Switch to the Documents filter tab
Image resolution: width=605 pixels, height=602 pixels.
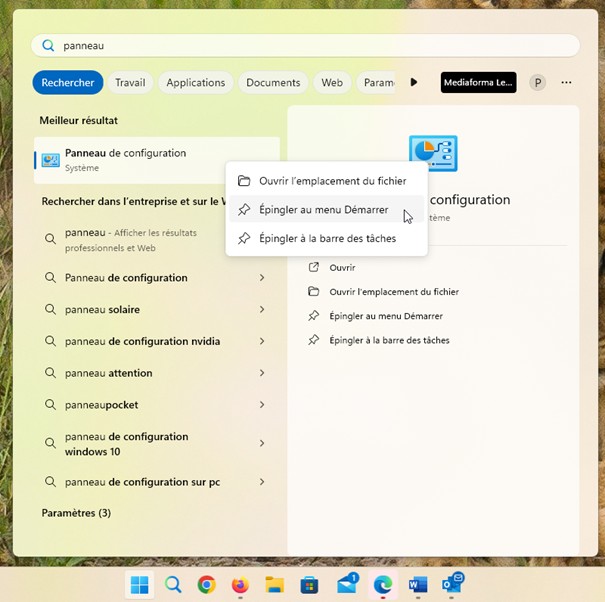coord(273,82)
